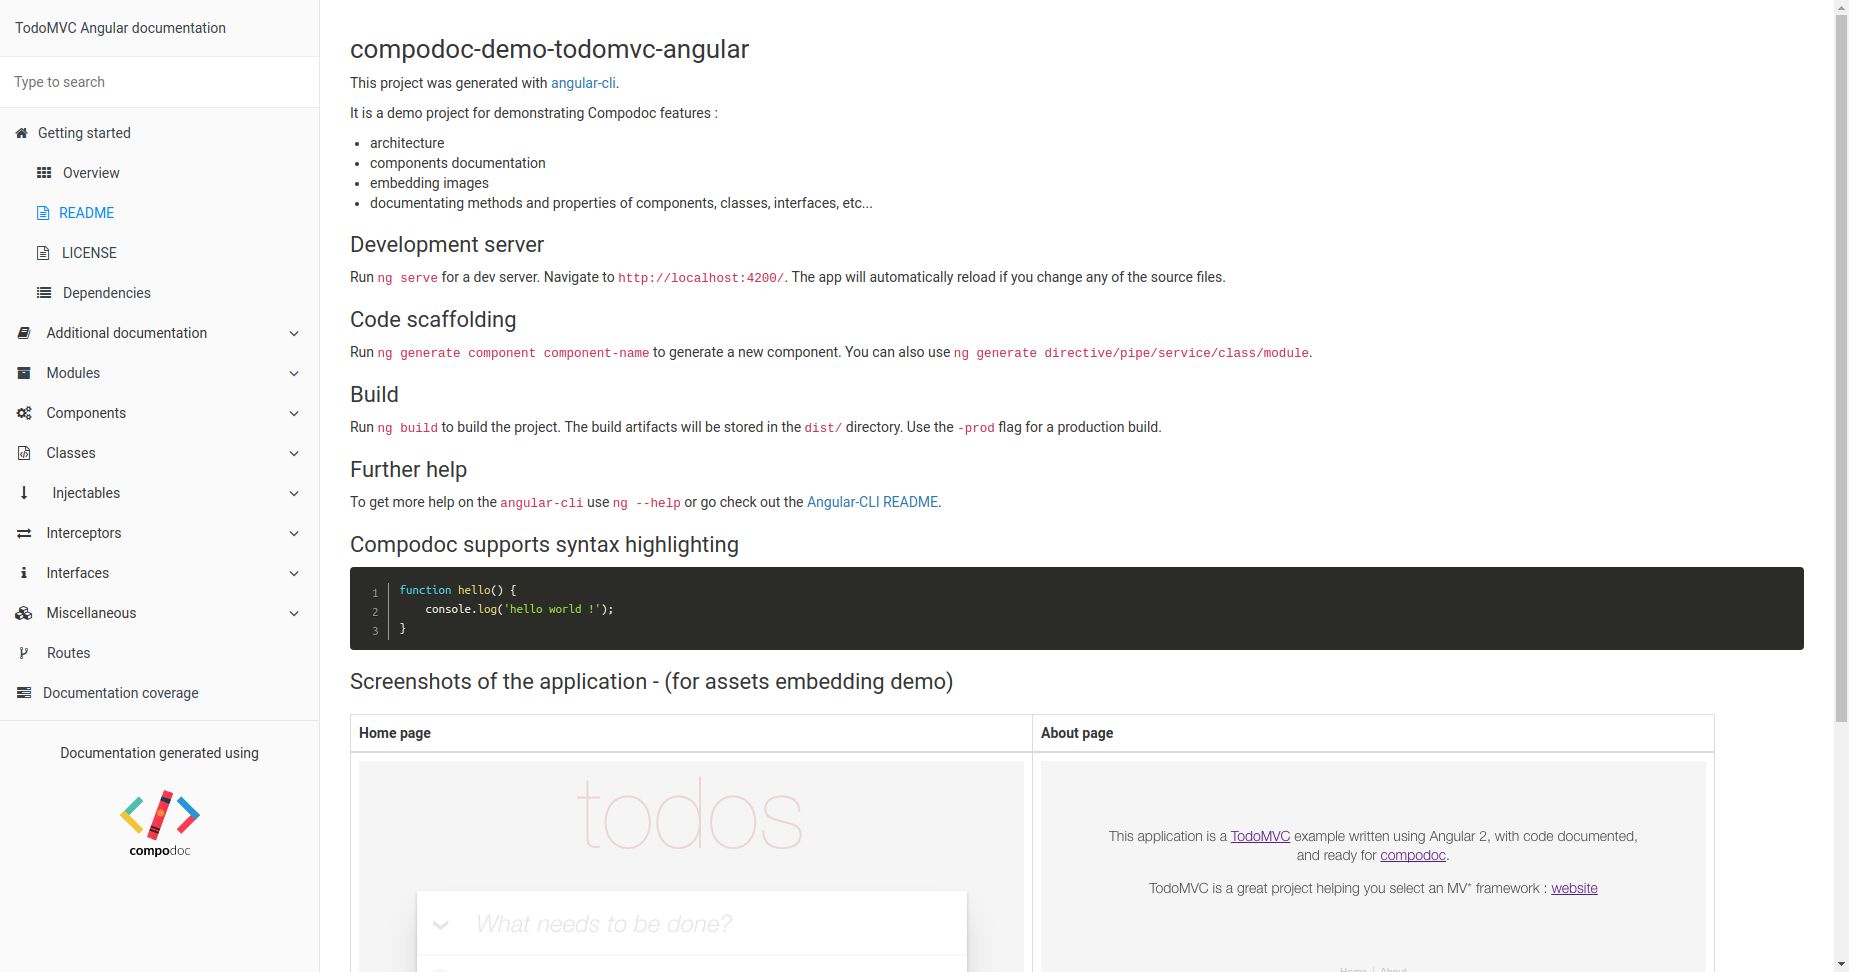Expand the Miscellaneous section chevron
1849x972 pixels.
(293, 613)
